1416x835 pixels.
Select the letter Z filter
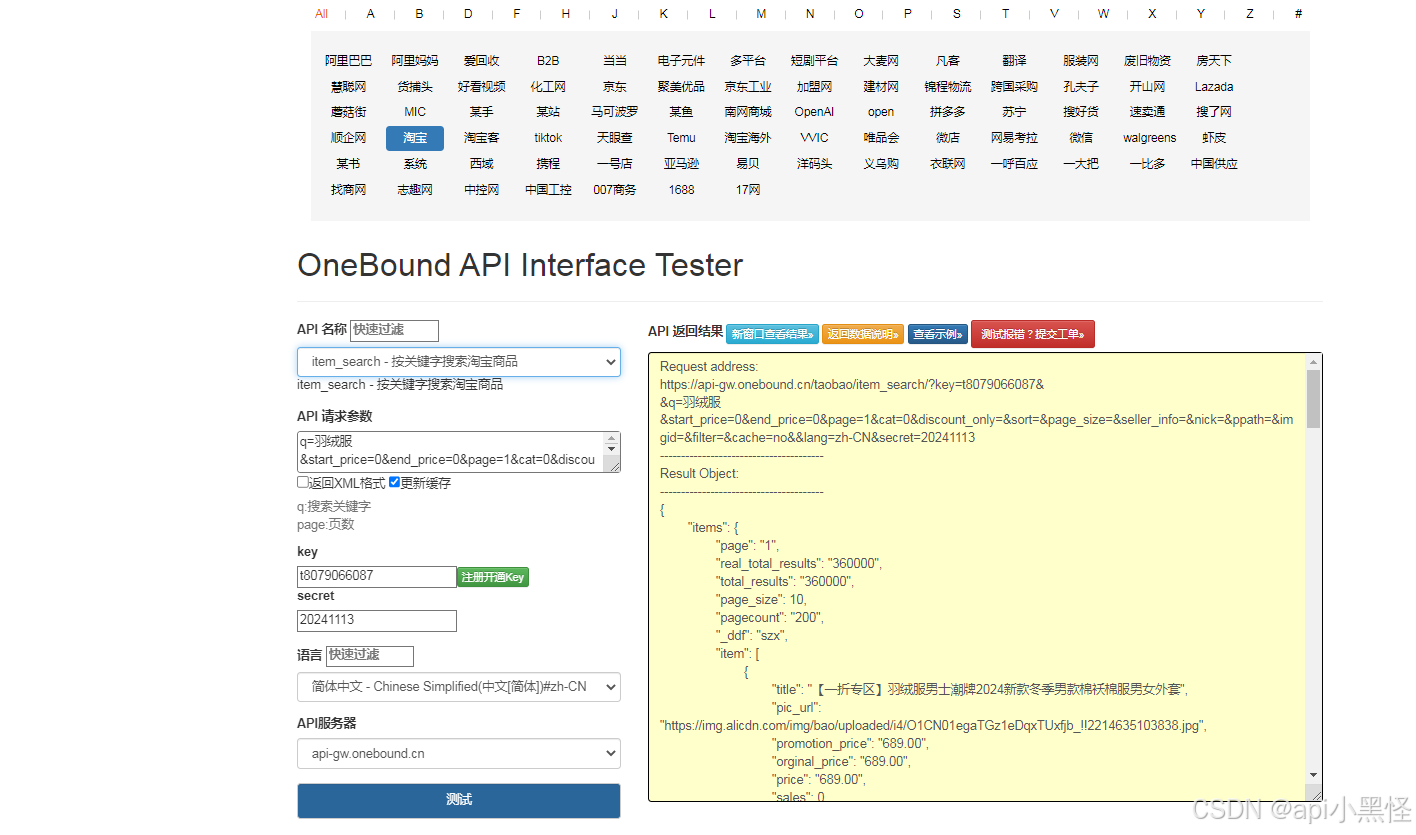click(x=1250, y=14)
